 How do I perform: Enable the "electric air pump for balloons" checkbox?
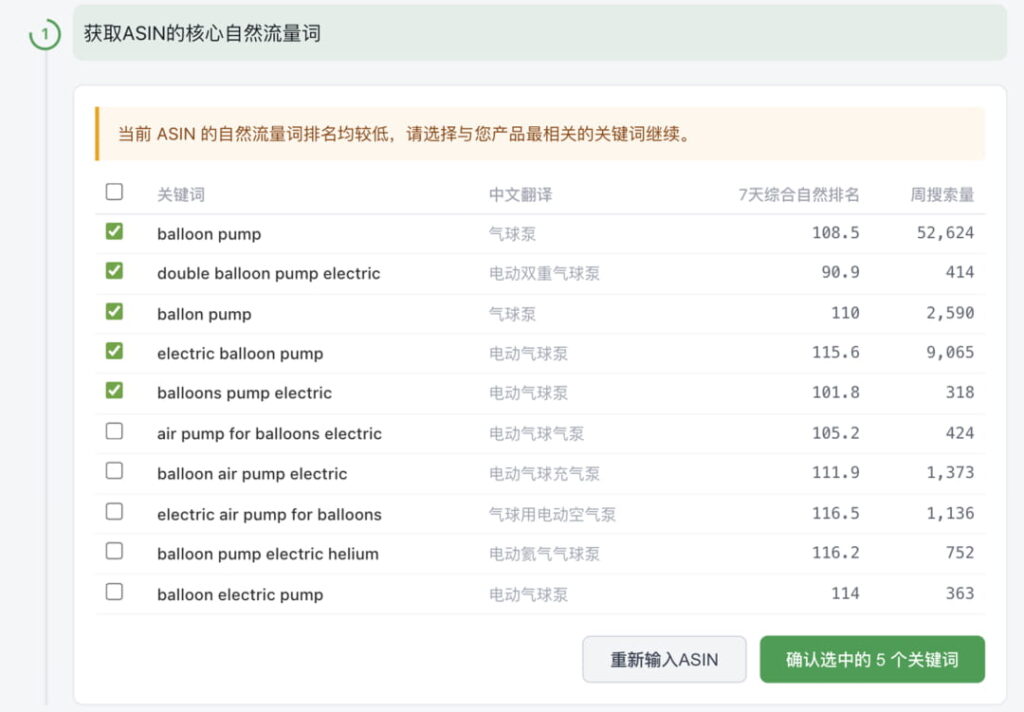pyautogui.click(x=114, y=513)
